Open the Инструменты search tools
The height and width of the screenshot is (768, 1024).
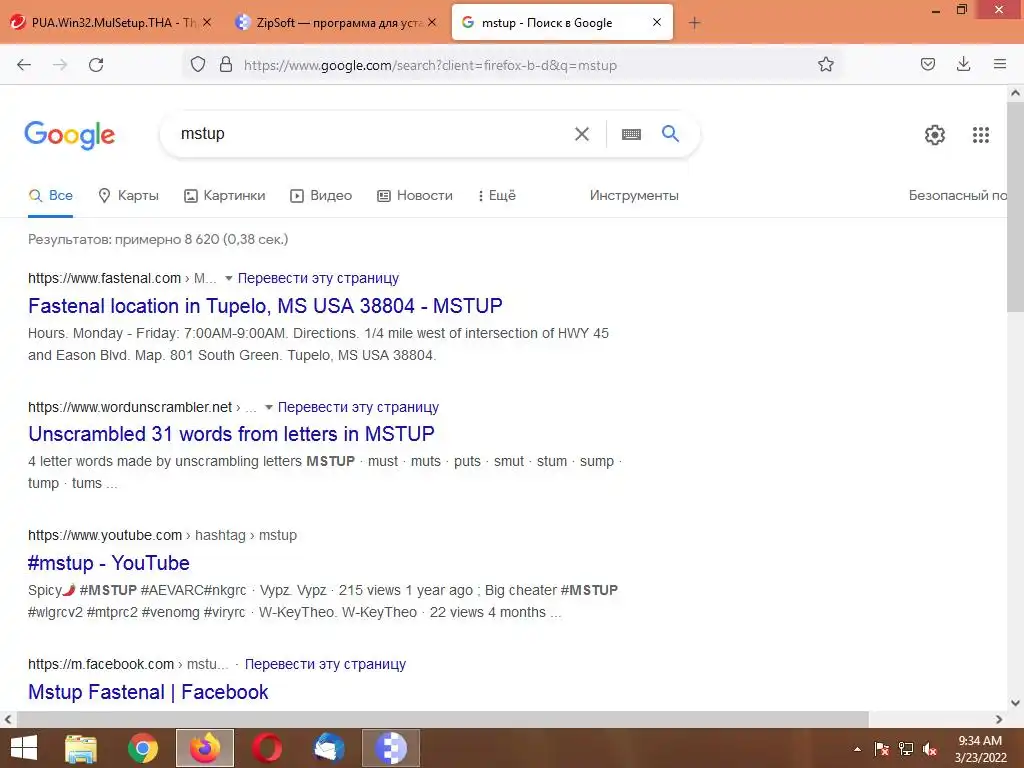(634, 195)
